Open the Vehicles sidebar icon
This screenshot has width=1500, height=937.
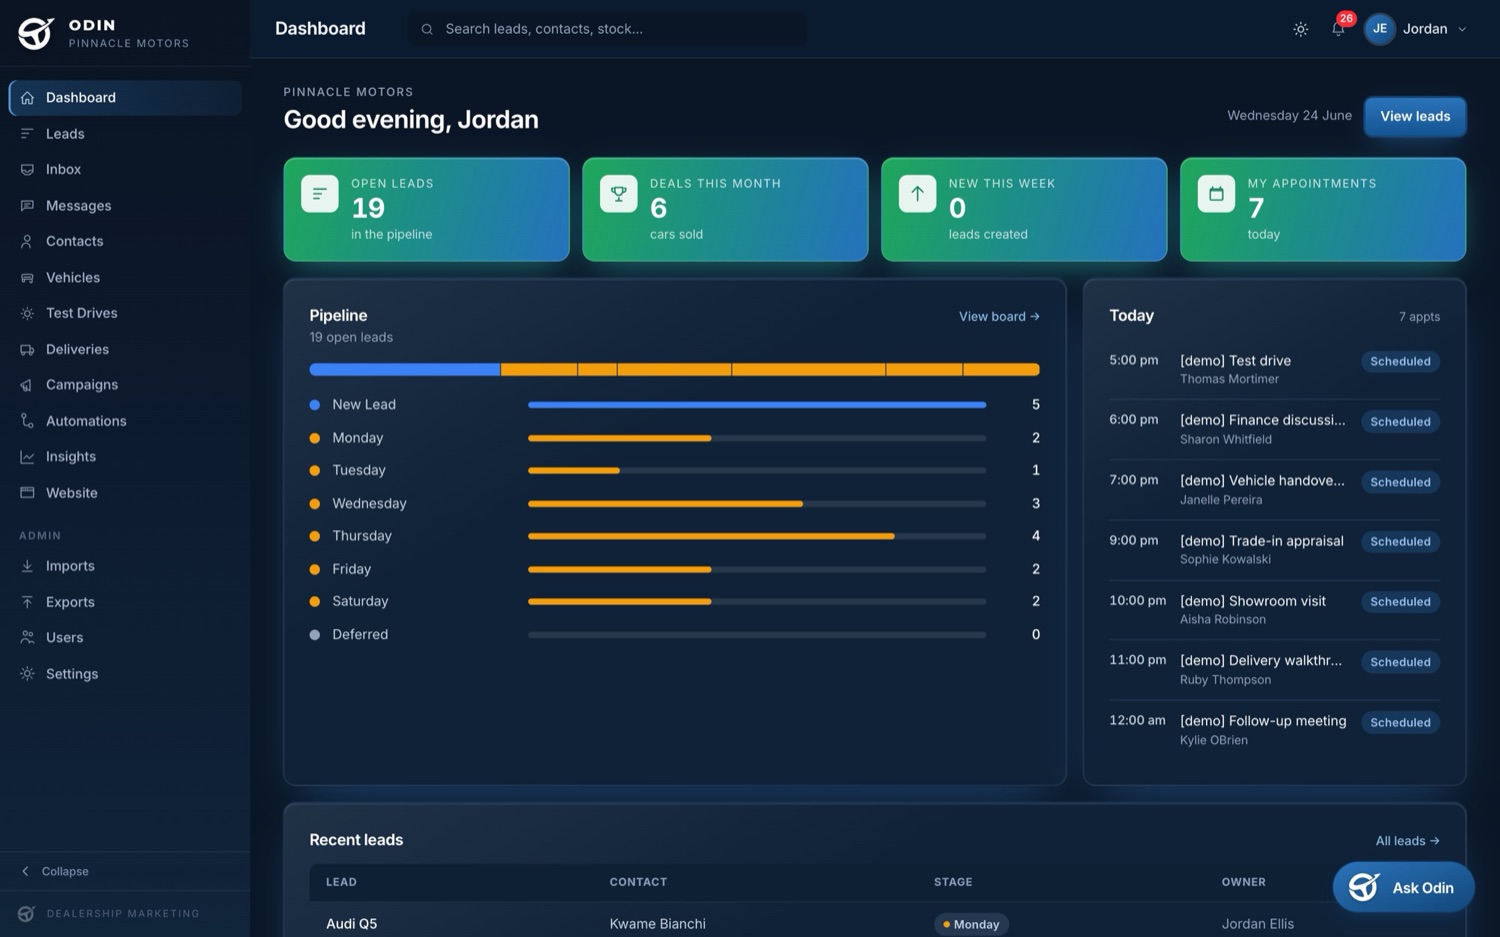click(27, 278)
